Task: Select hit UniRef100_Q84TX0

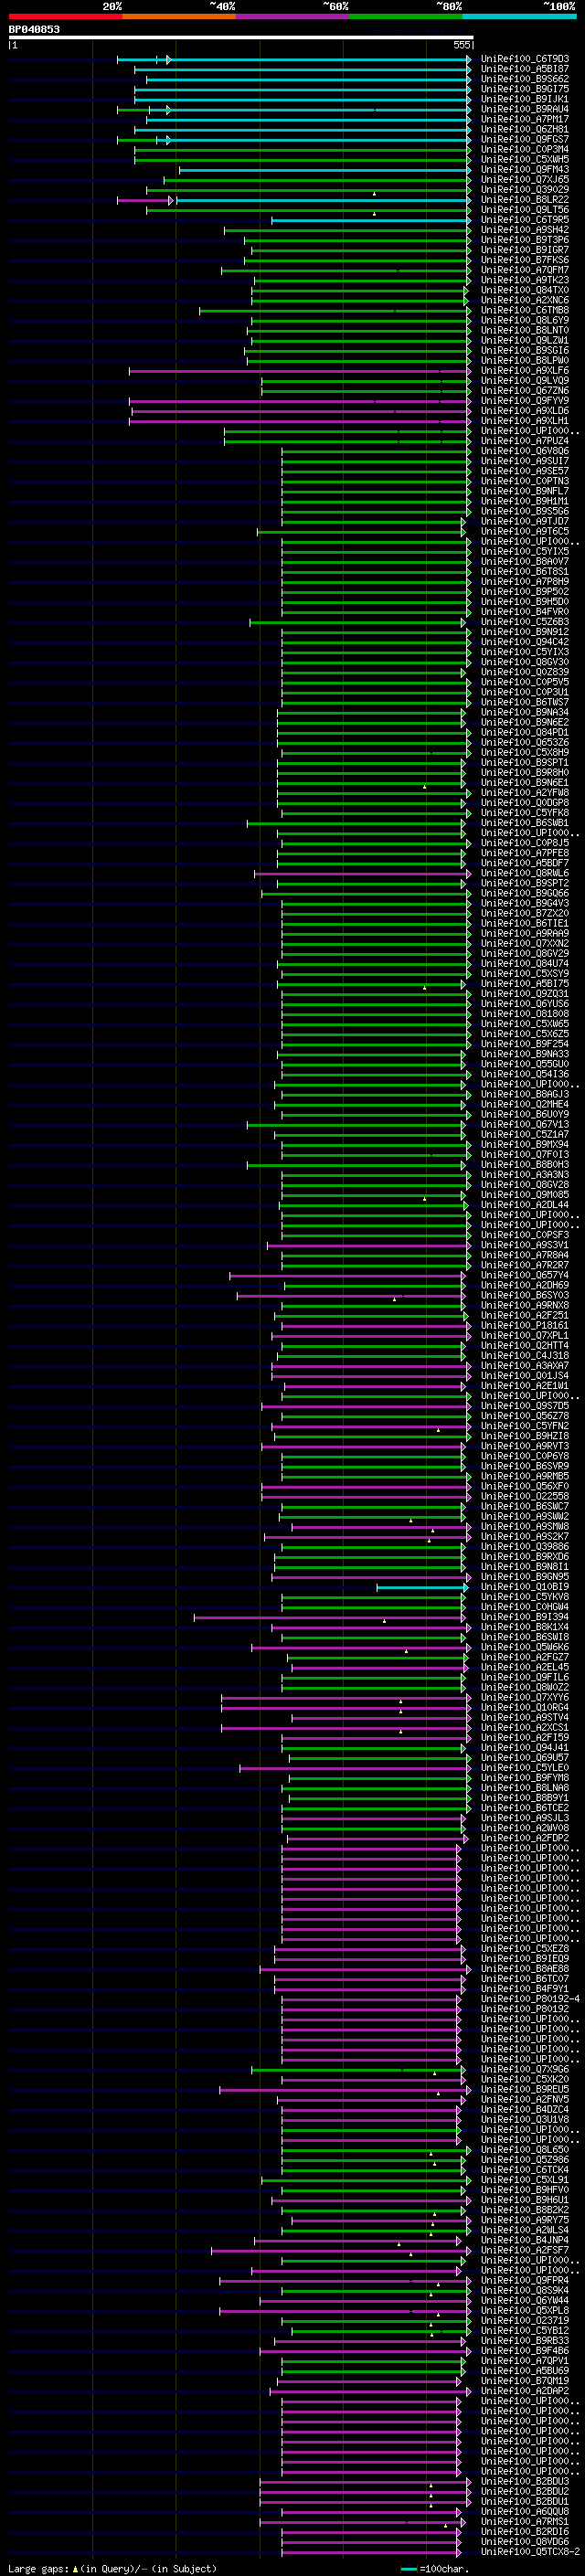Action: pos(524,290)
